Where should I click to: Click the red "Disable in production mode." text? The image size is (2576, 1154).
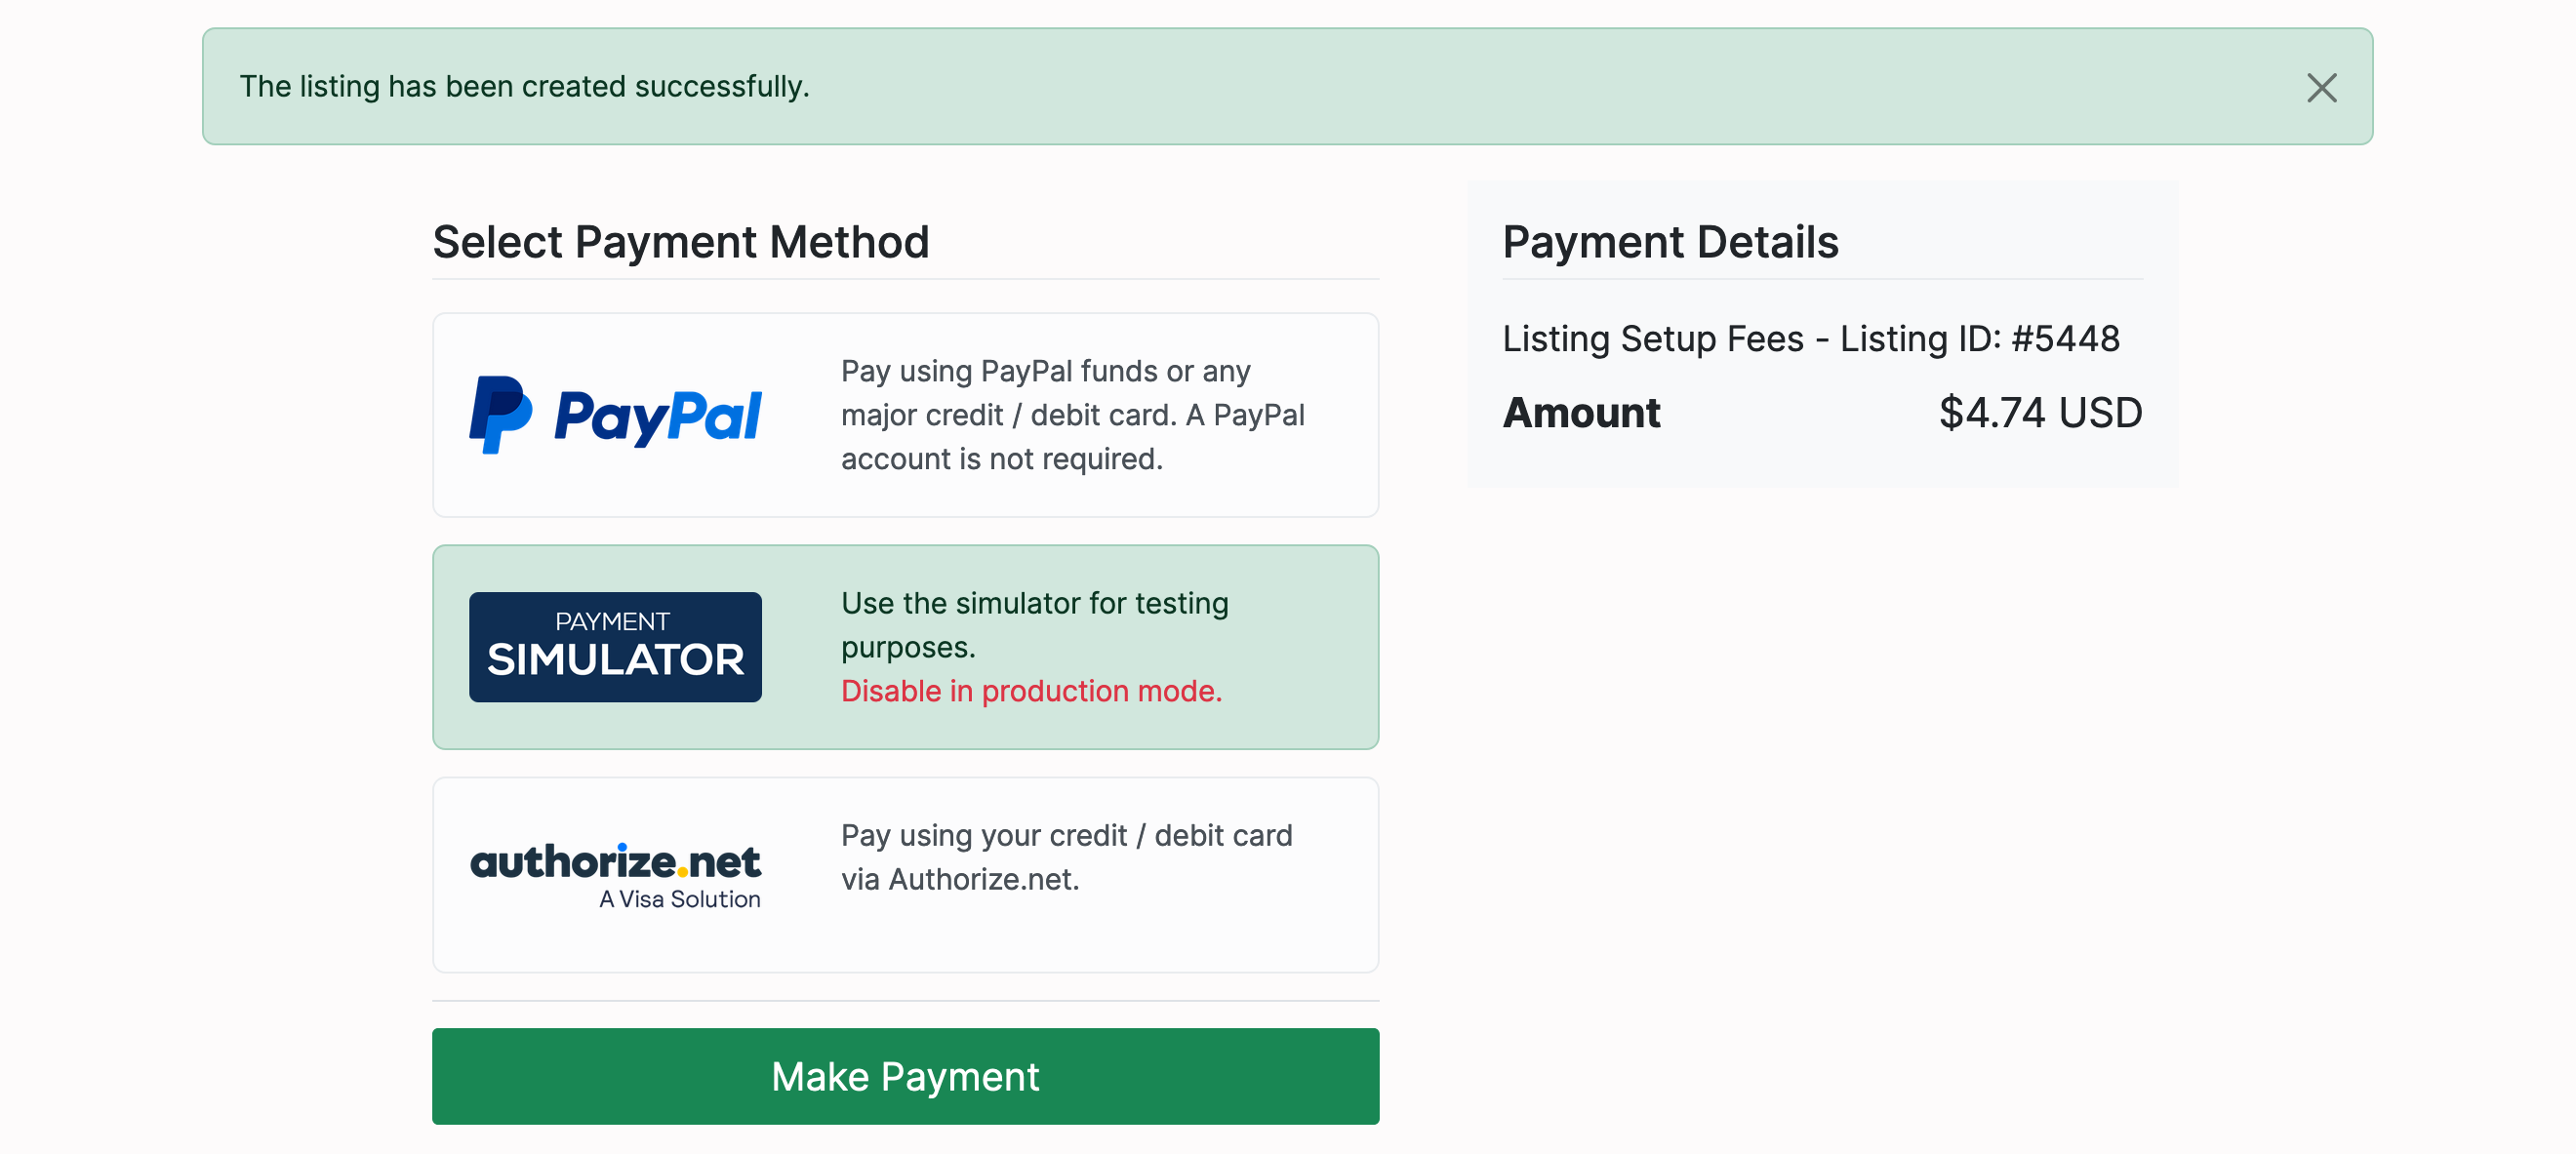[x=1031, y=691]
